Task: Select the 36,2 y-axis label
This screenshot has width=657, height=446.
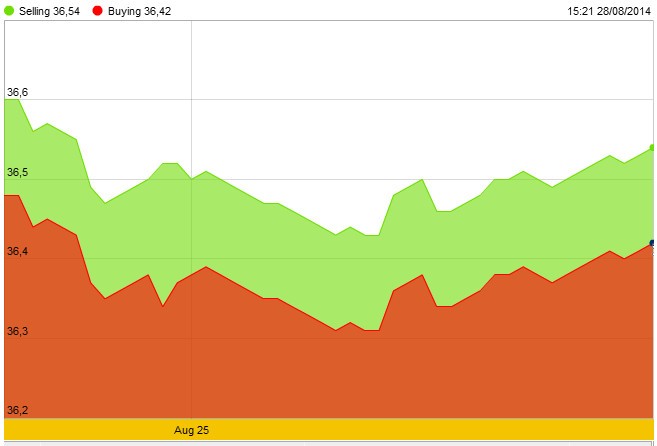Action: (18, 410)
